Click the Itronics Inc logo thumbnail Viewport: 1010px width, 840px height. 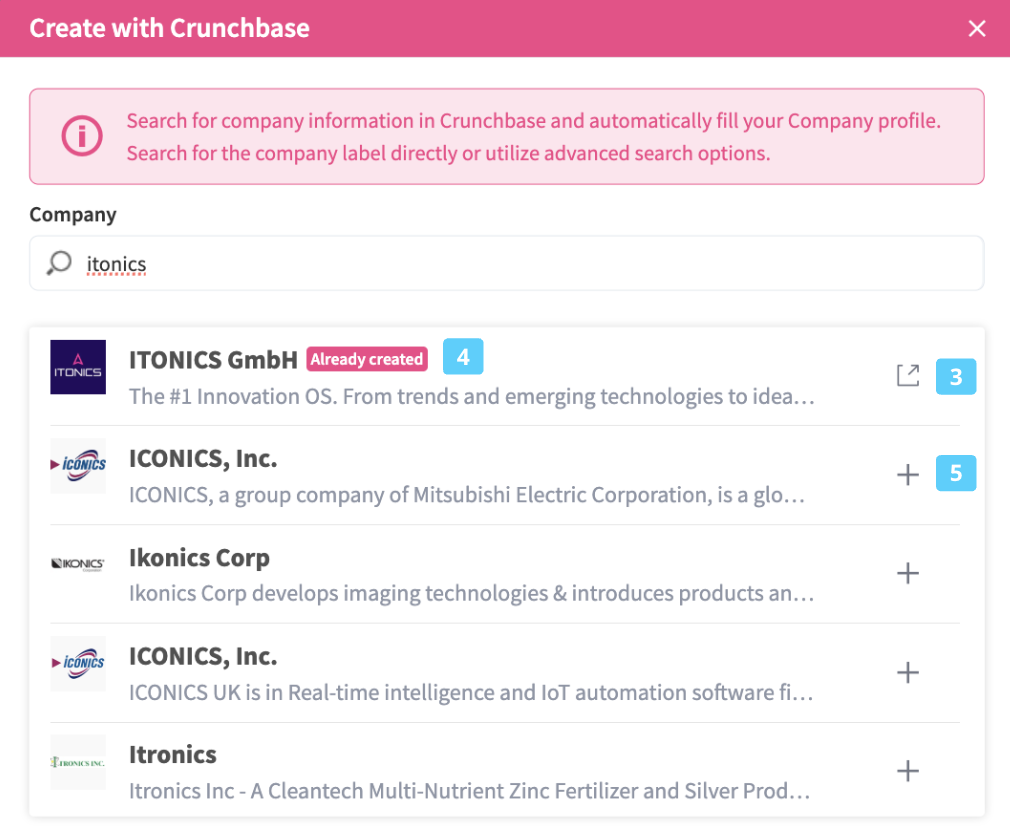pyautogui.click(x=78, y=762)
